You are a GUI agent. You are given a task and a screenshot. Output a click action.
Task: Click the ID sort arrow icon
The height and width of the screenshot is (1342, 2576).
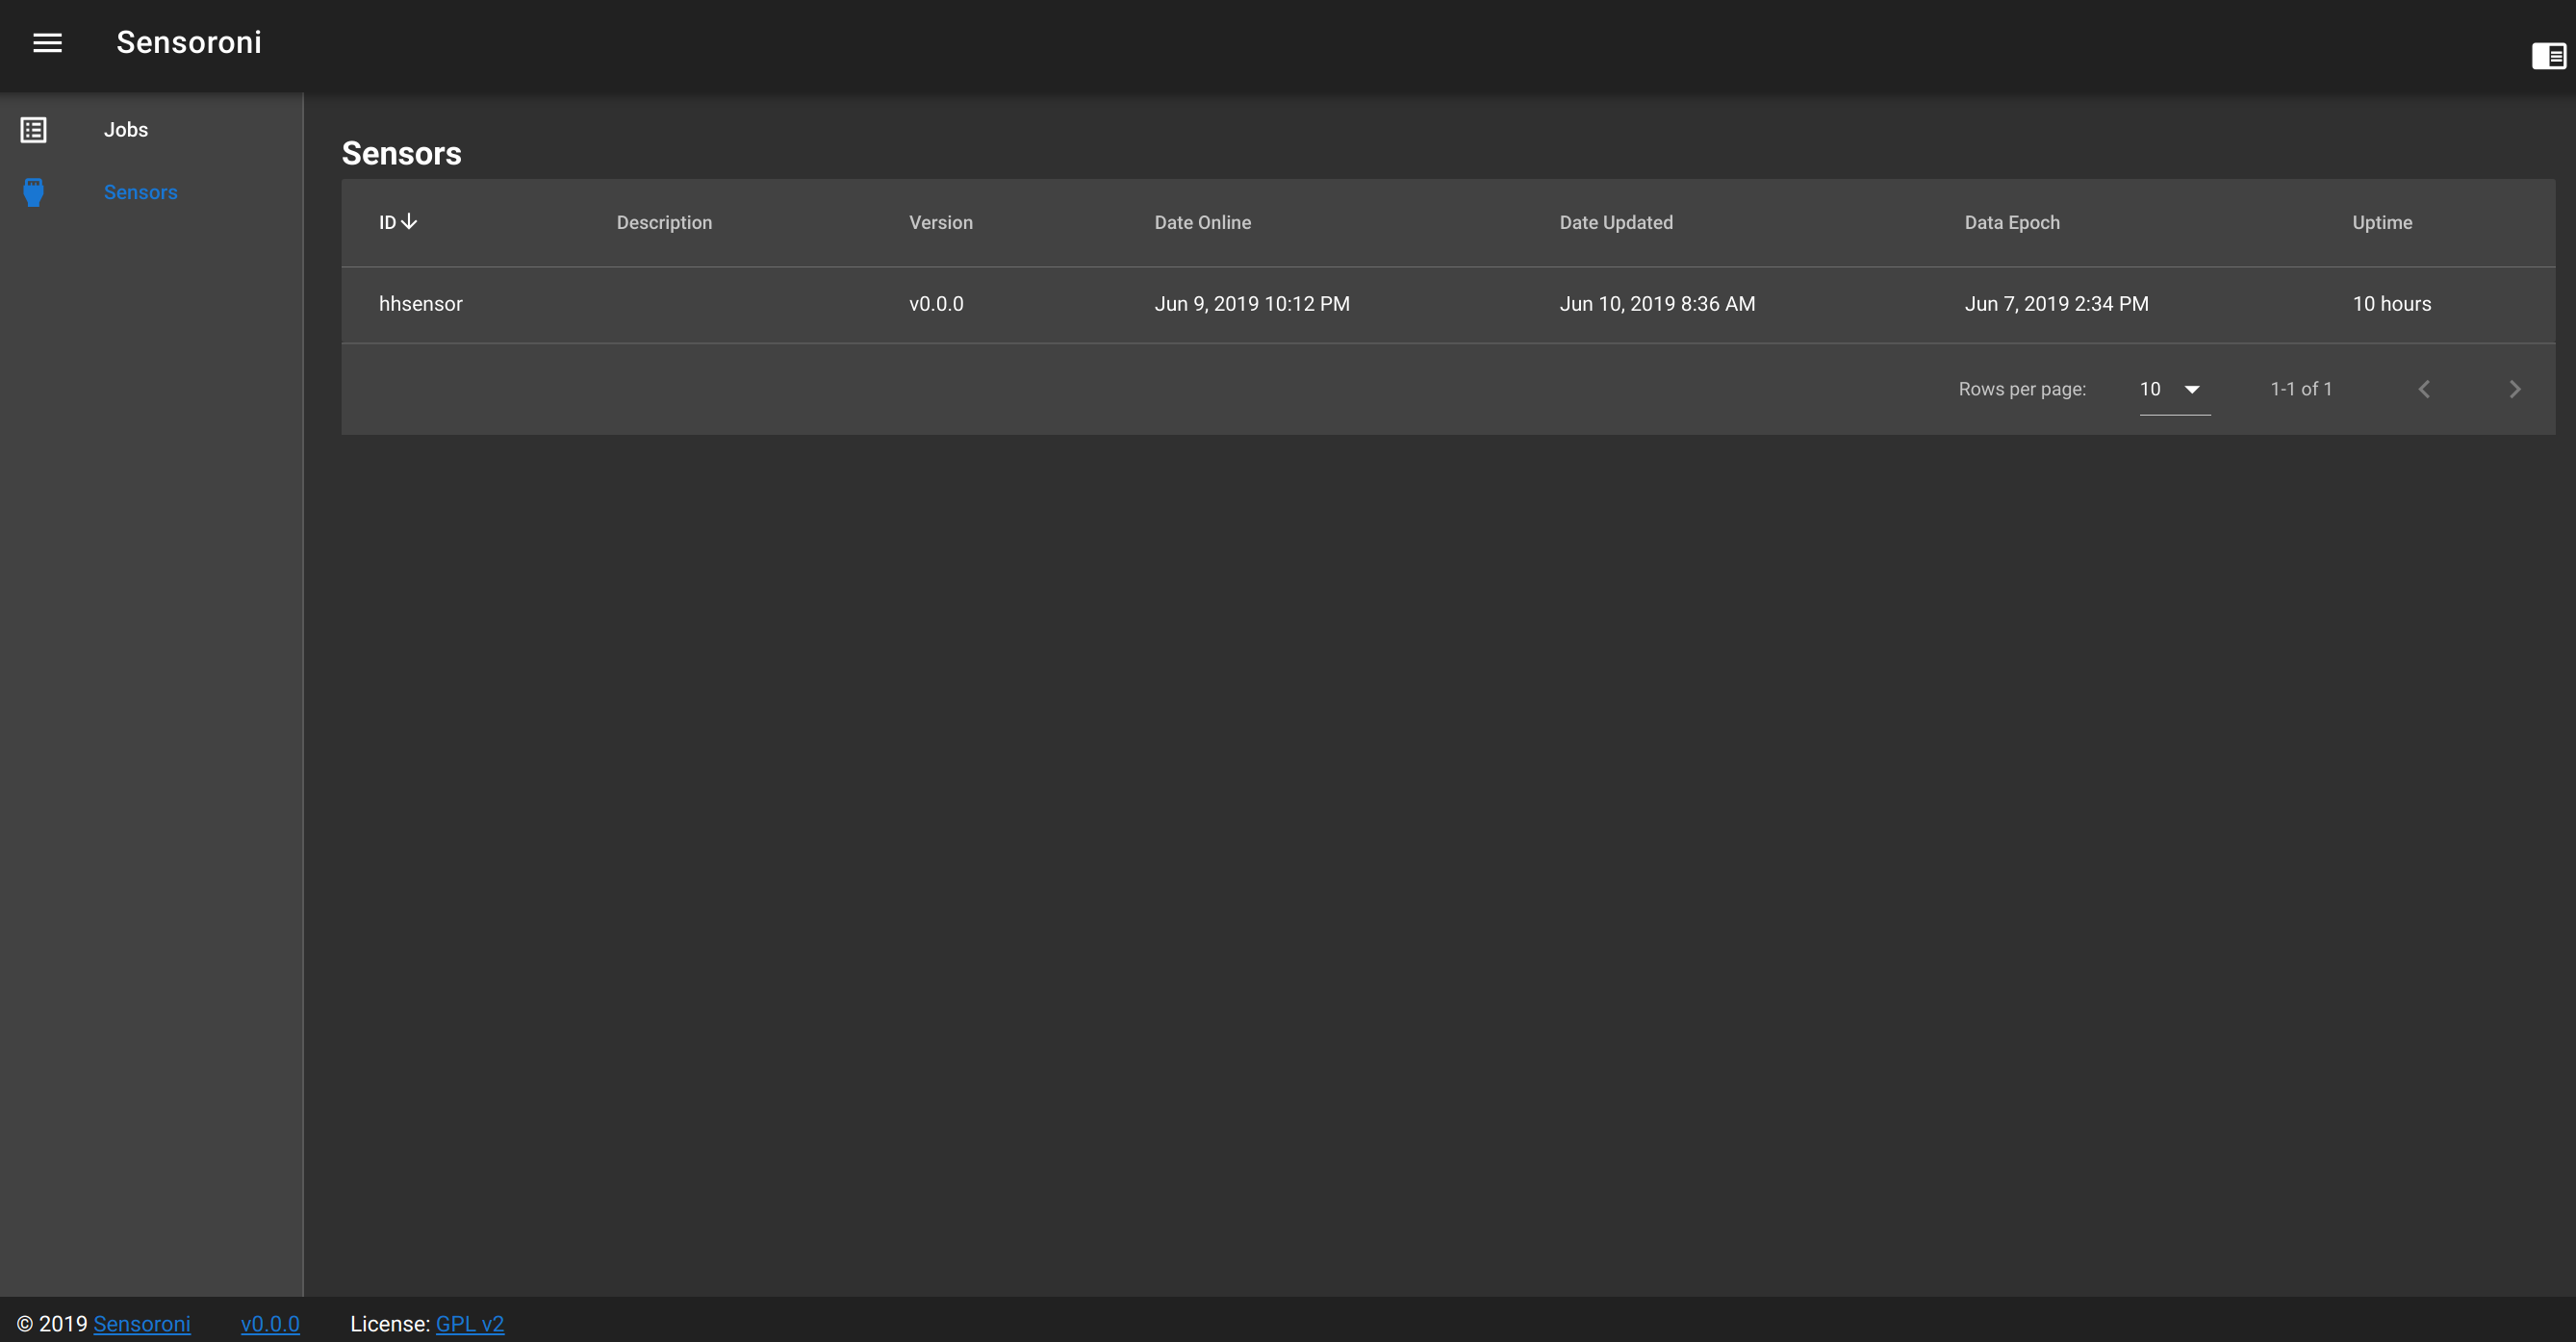click(409, 222)
